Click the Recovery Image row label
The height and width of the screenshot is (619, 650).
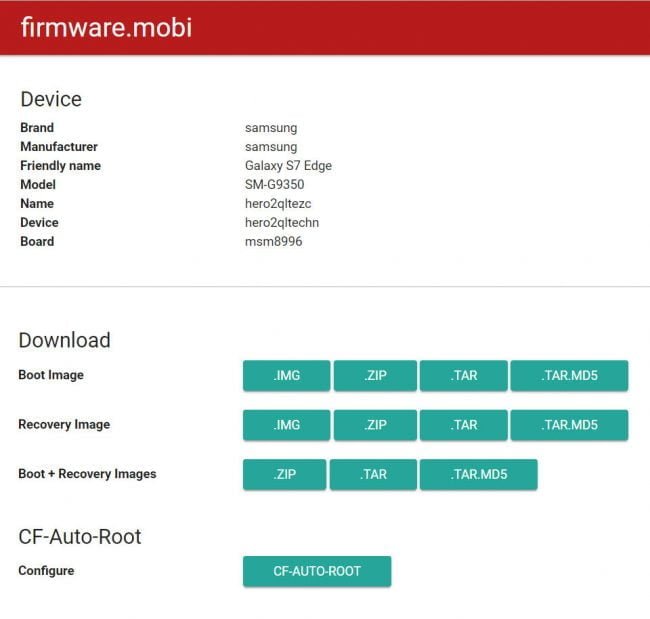tap(64, 424)
